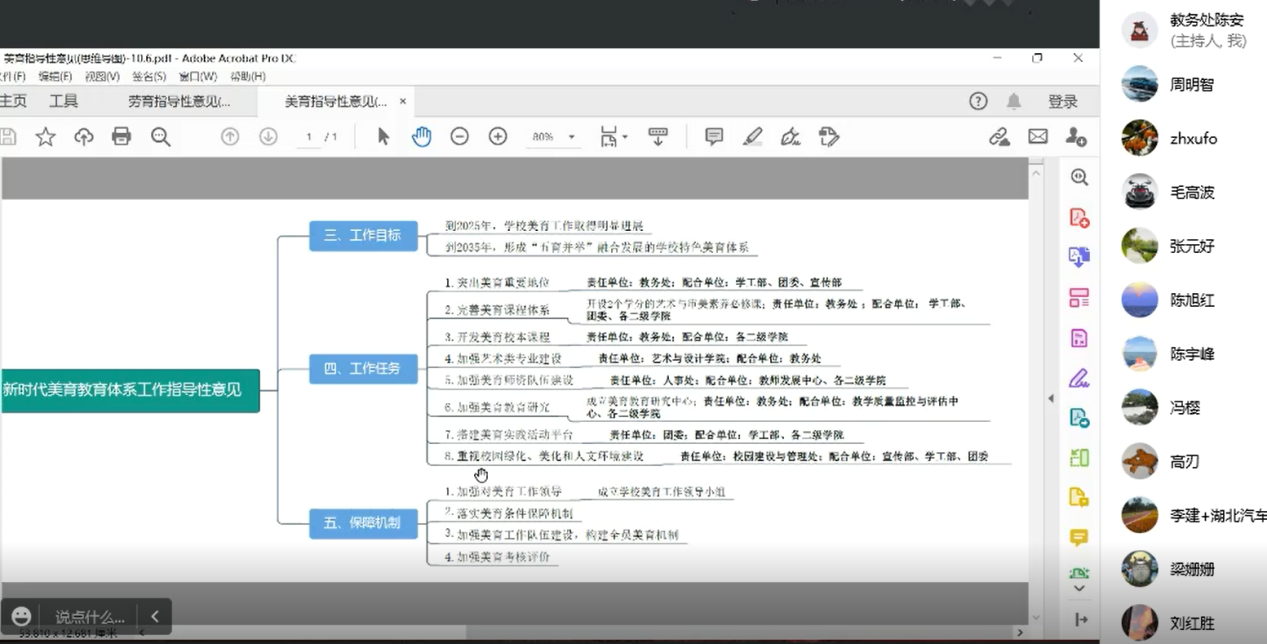Screen dimensions: 1267x644
Task: Upload the file to Document Cloud
Action: tap(83, 137)
